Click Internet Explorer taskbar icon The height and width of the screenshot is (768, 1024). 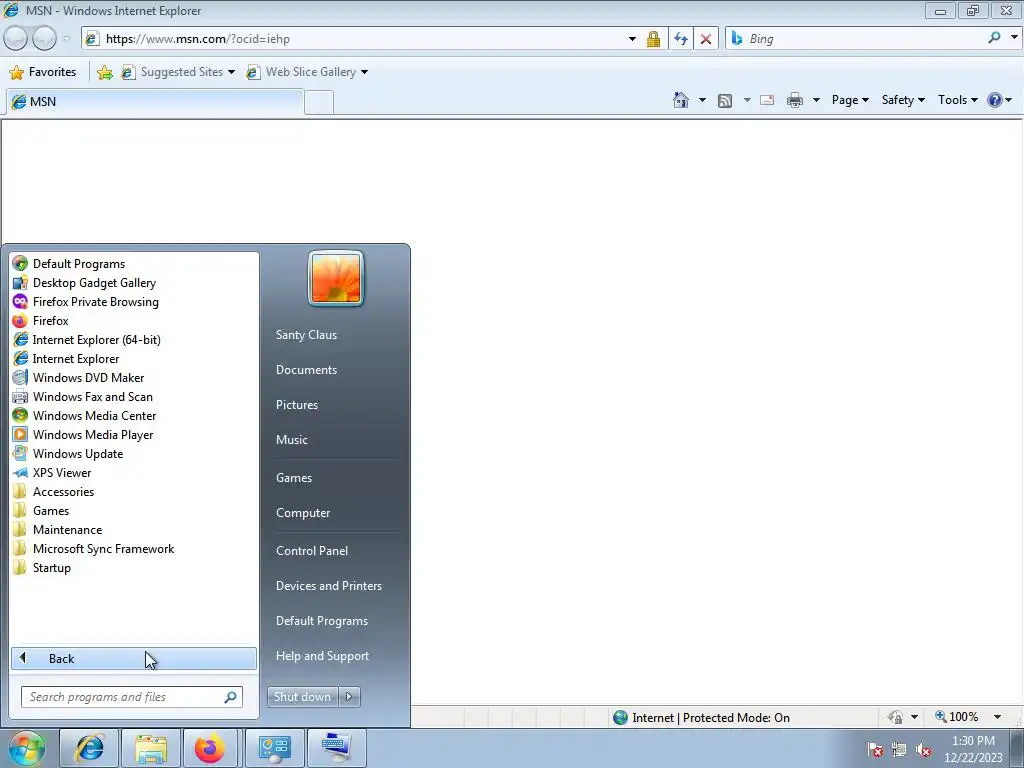point(89,748)
